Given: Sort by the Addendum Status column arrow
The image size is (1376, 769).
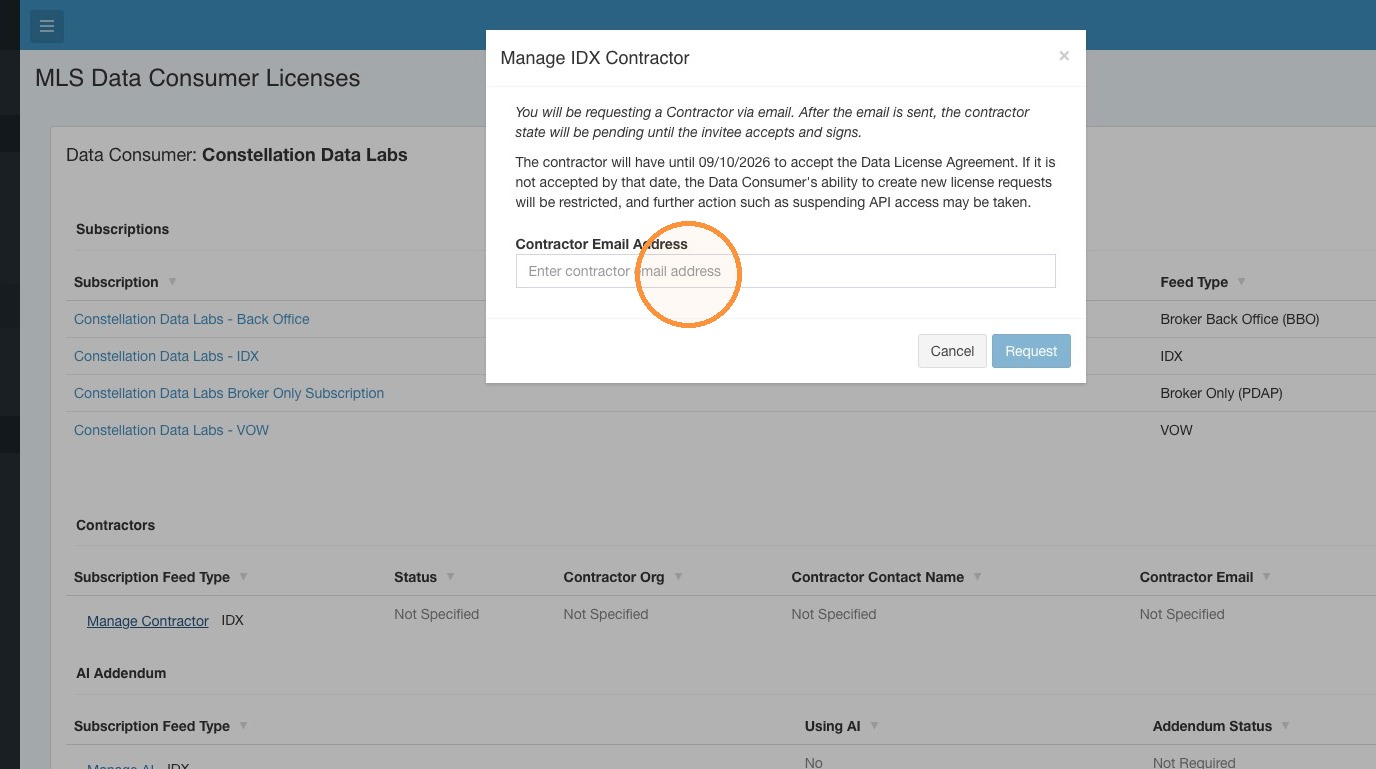Looking at the screenshot, I should click(x=1286, y=726).
